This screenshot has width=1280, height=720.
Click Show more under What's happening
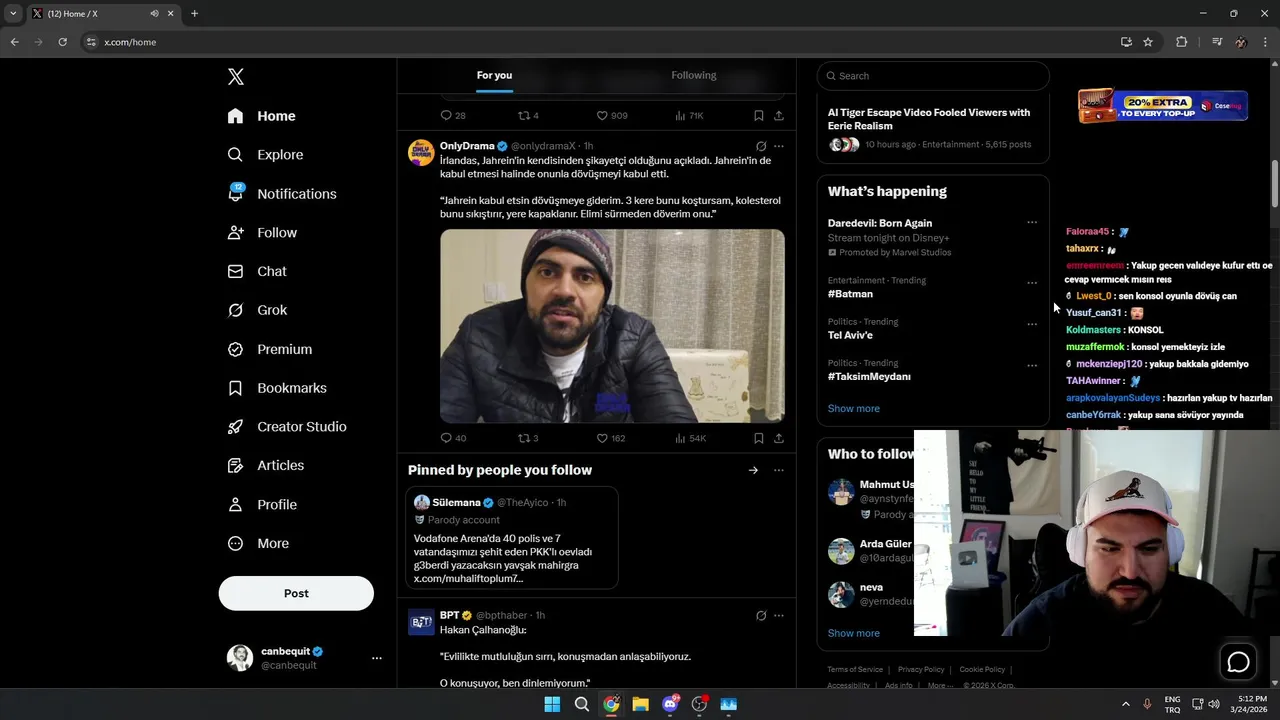(x=854, y=408)
